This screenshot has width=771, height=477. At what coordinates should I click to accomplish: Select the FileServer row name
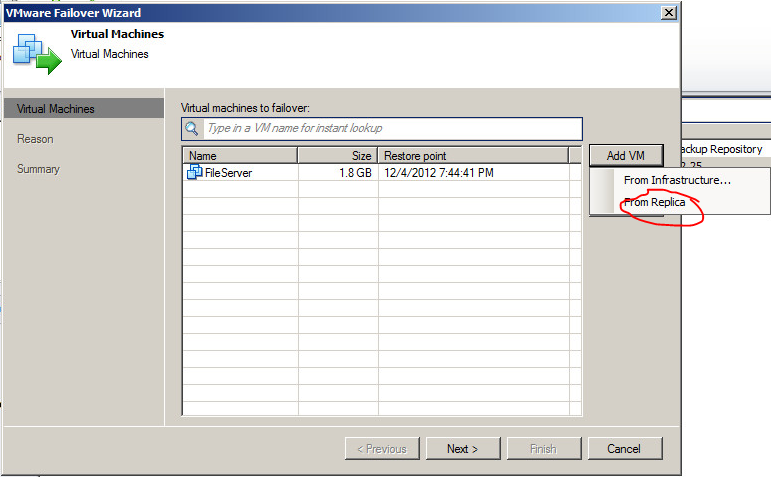click(x=228, y=173)
